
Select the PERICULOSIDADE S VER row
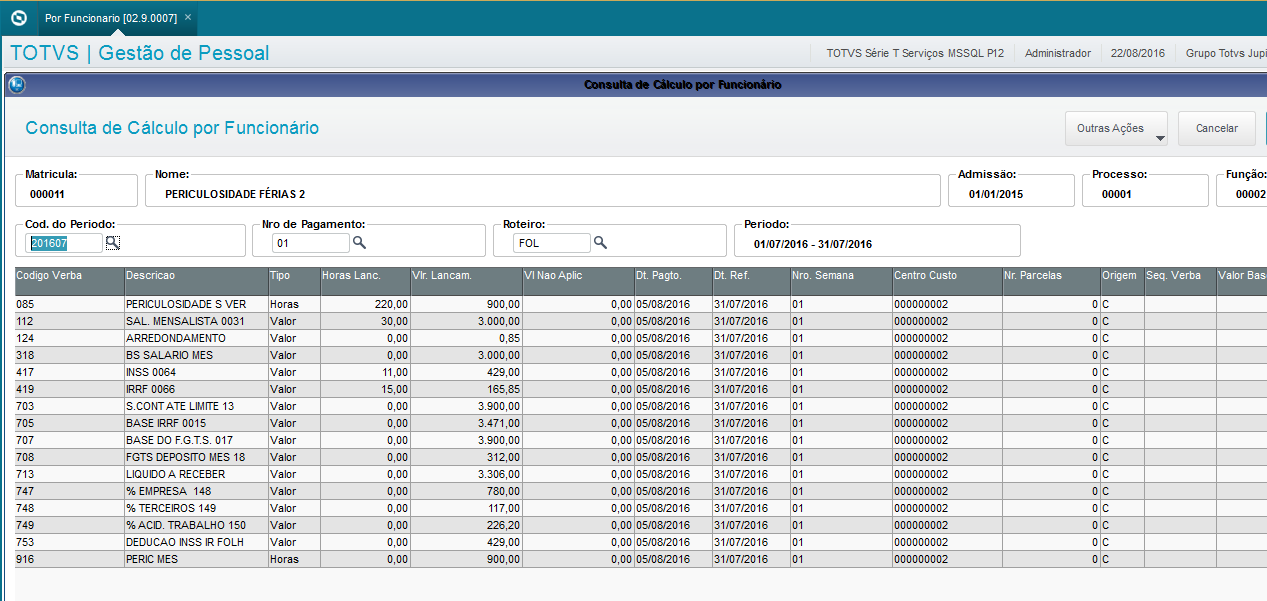click(x=640, y=304)
